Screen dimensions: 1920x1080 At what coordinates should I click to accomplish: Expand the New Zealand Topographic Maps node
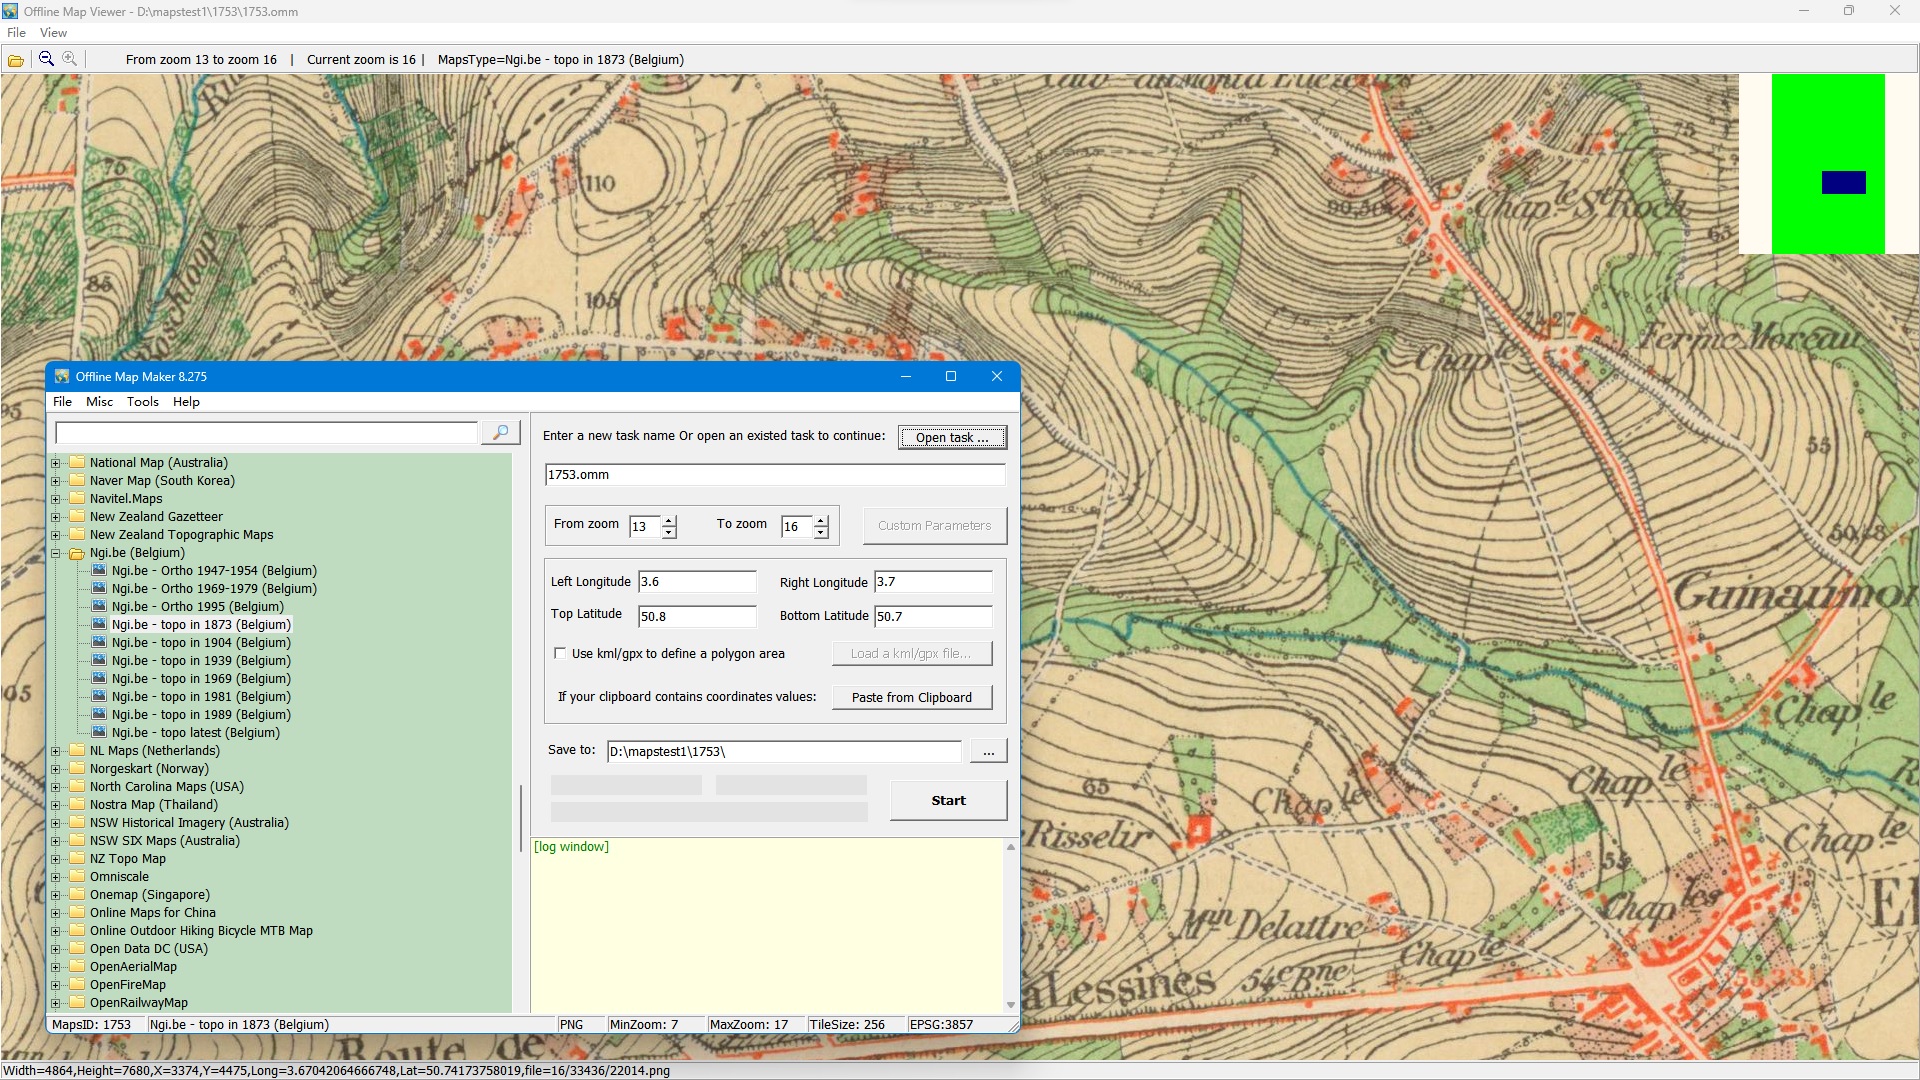[56, 535]
